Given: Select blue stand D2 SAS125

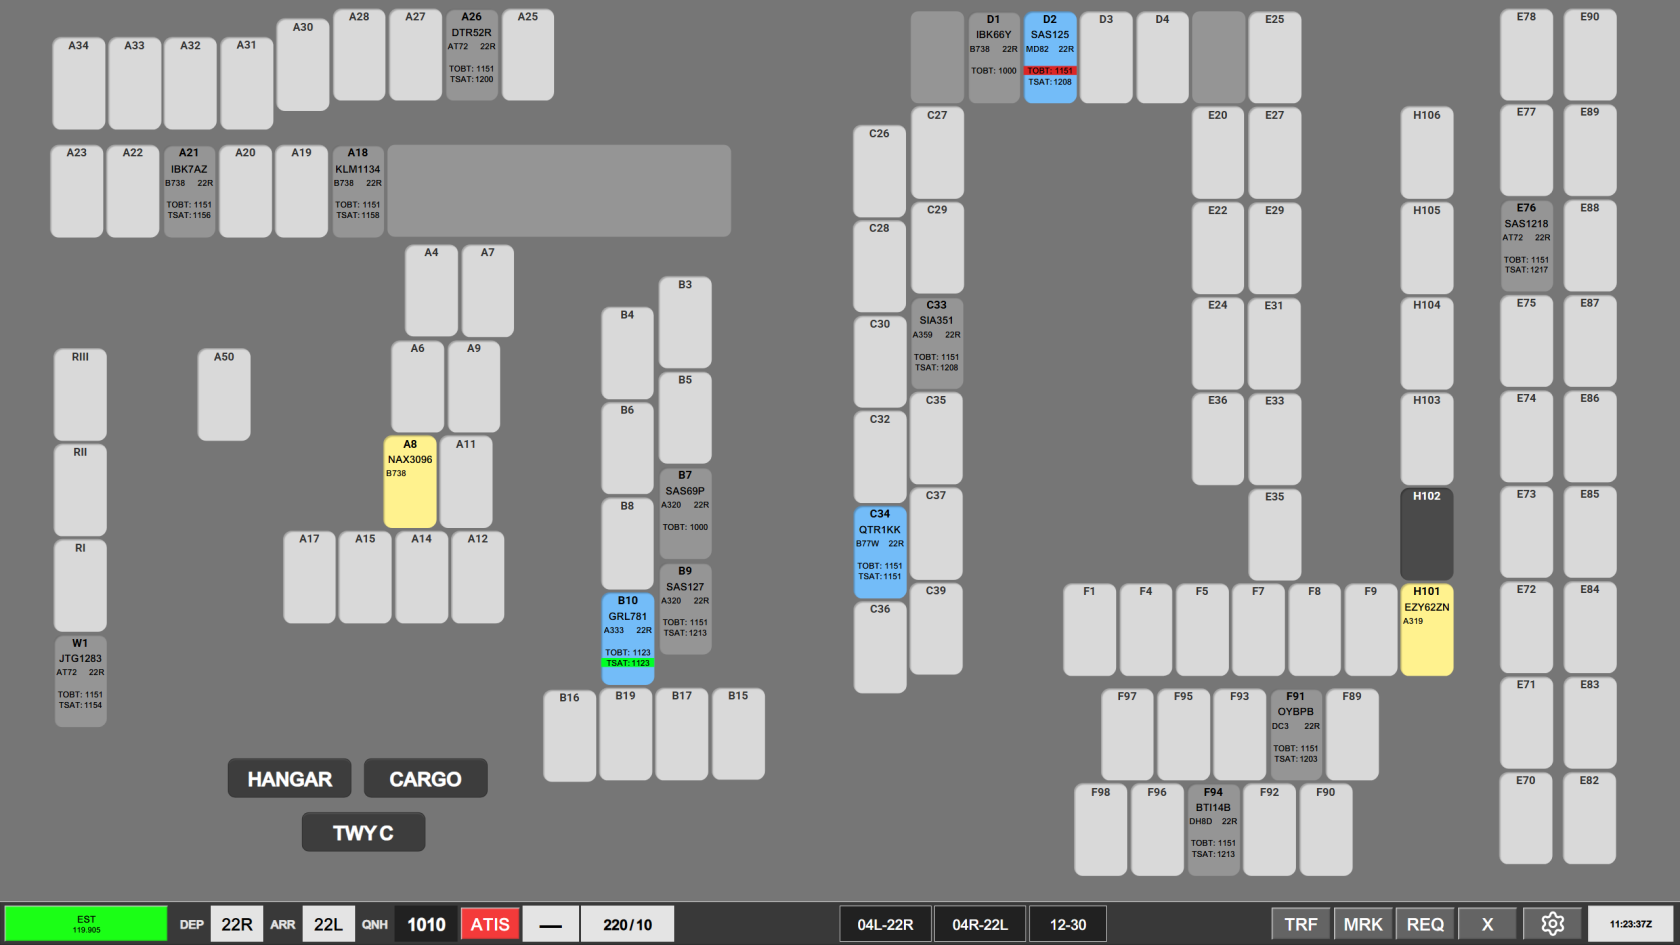Looking at the screenshot, I should [x=1050, y=58].
